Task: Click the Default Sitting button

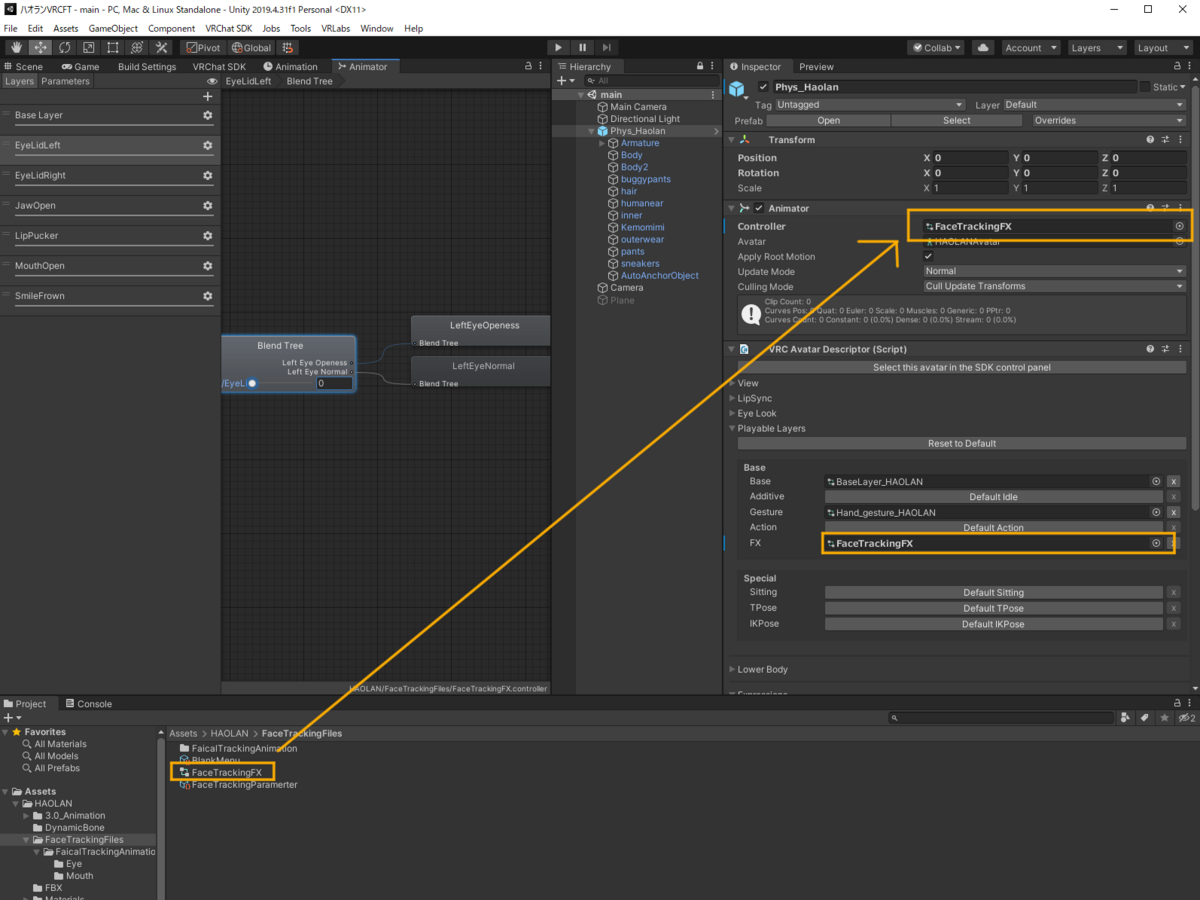Action: pos(993,593)
